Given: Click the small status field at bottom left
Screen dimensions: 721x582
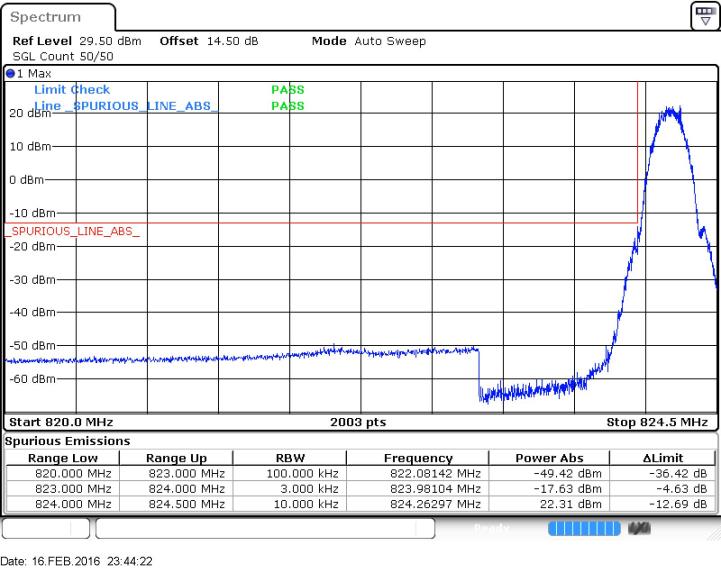Looking at the screenshot, I should tap(46, 528).
